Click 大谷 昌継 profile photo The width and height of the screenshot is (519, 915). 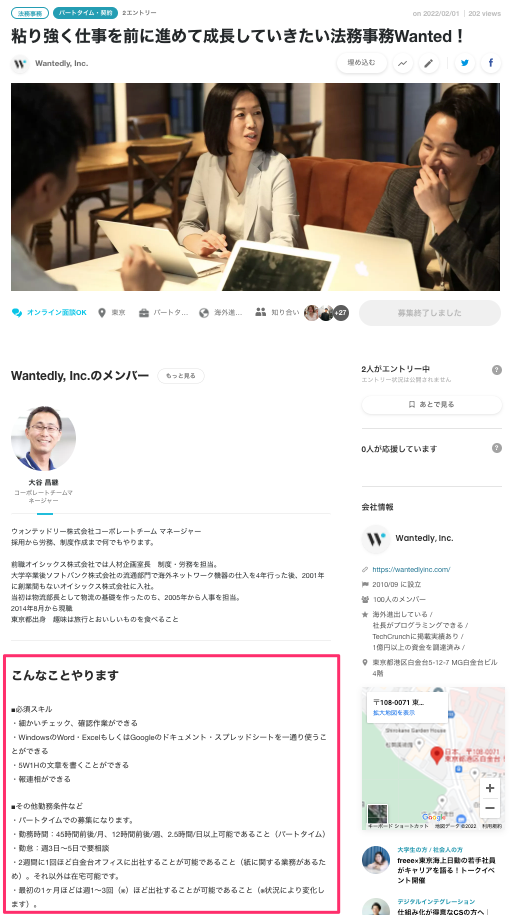click(43, 438)
